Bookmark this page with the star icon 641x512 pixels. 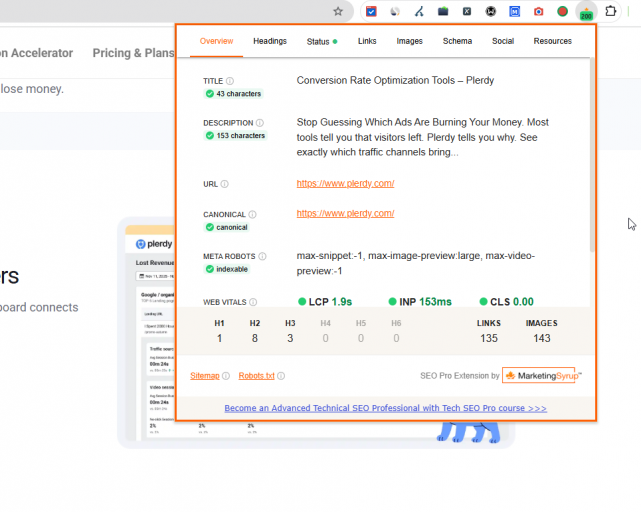click(x=338, y=11)
